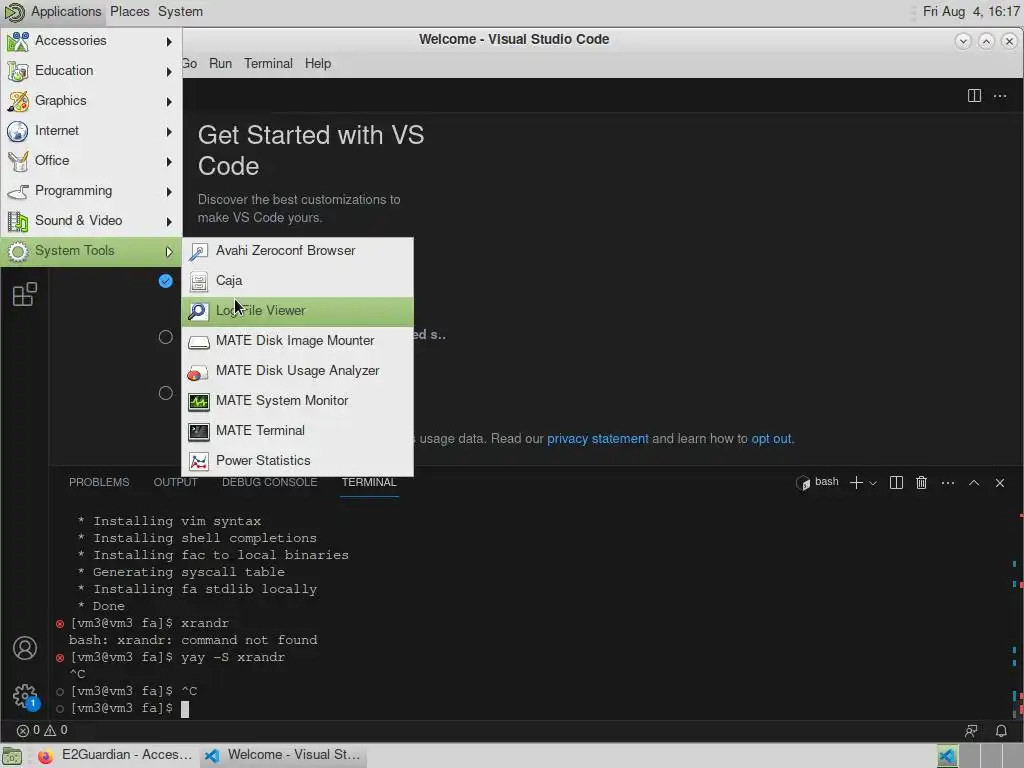Switch to the DEBUG CONSOLE tab
The width and height of the screenshot is (1024, 768).
coord(269,482)
